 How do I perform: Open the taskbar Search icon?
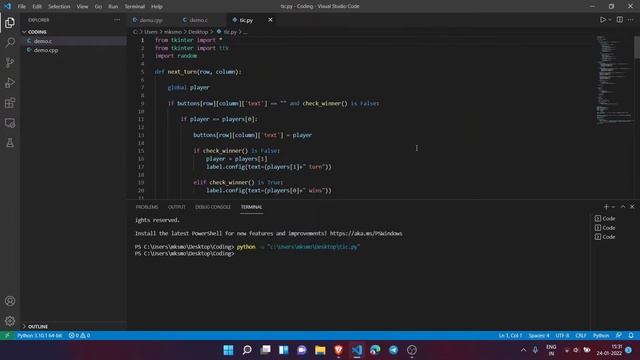tap(247, 350)
